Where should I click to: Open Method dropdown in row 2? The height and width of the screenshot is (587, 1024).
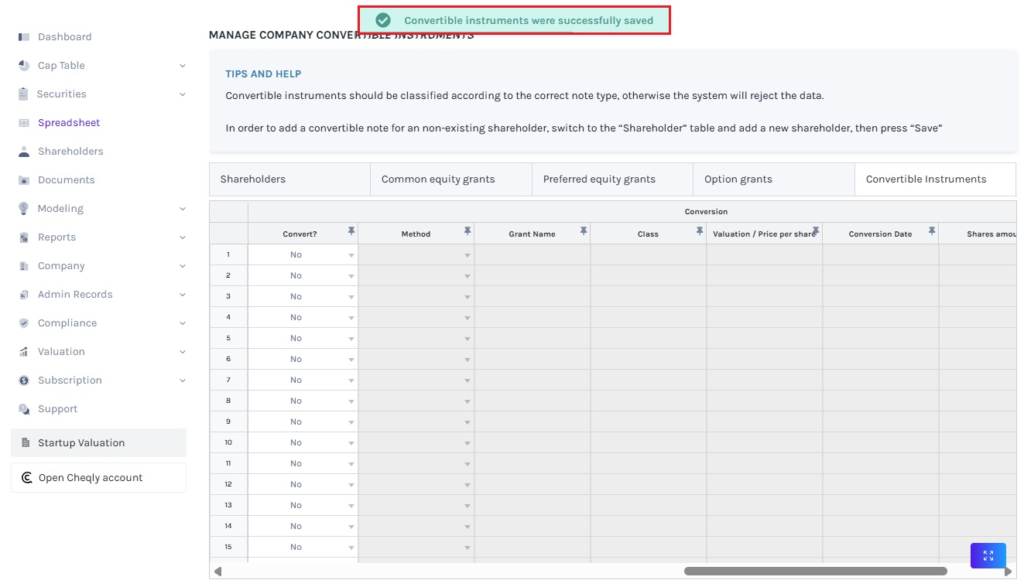[x=467, y=276]
